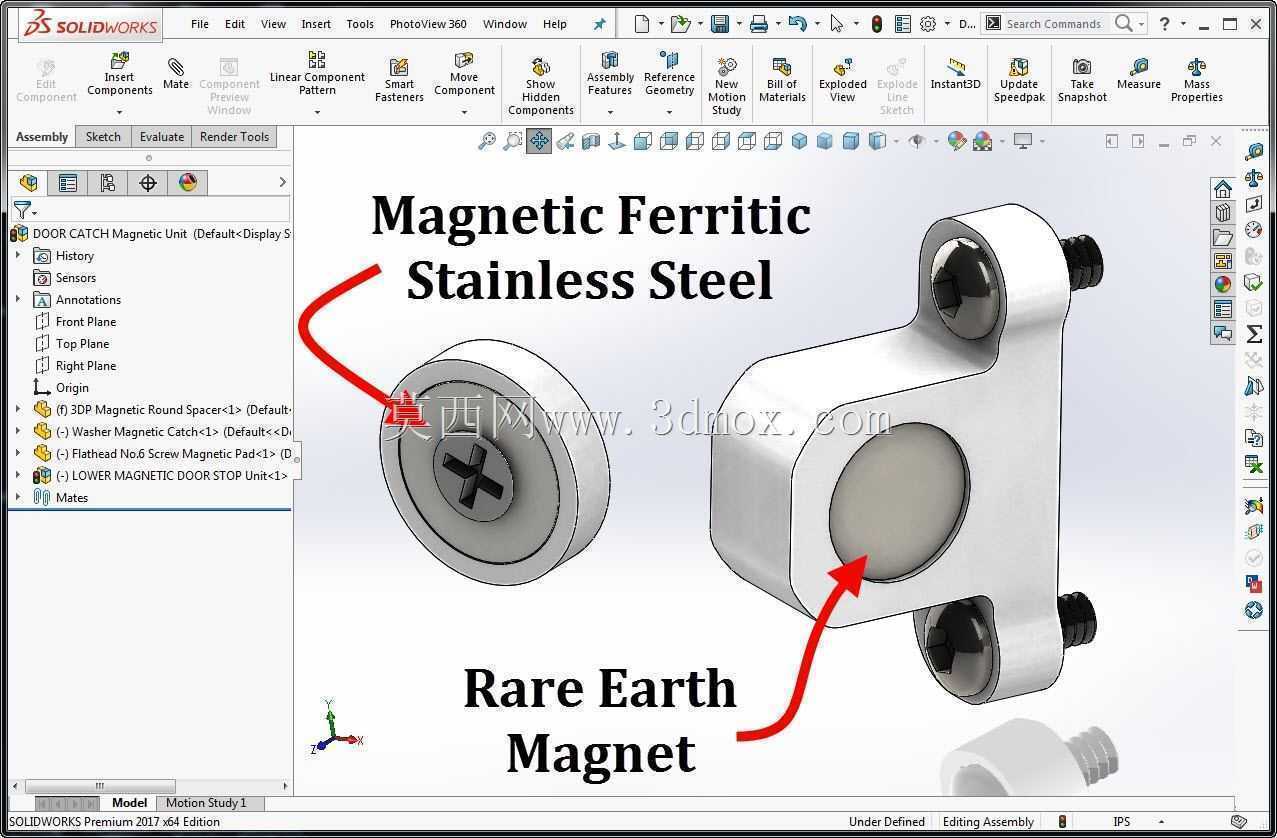Click the Print icon

[759, 24]
